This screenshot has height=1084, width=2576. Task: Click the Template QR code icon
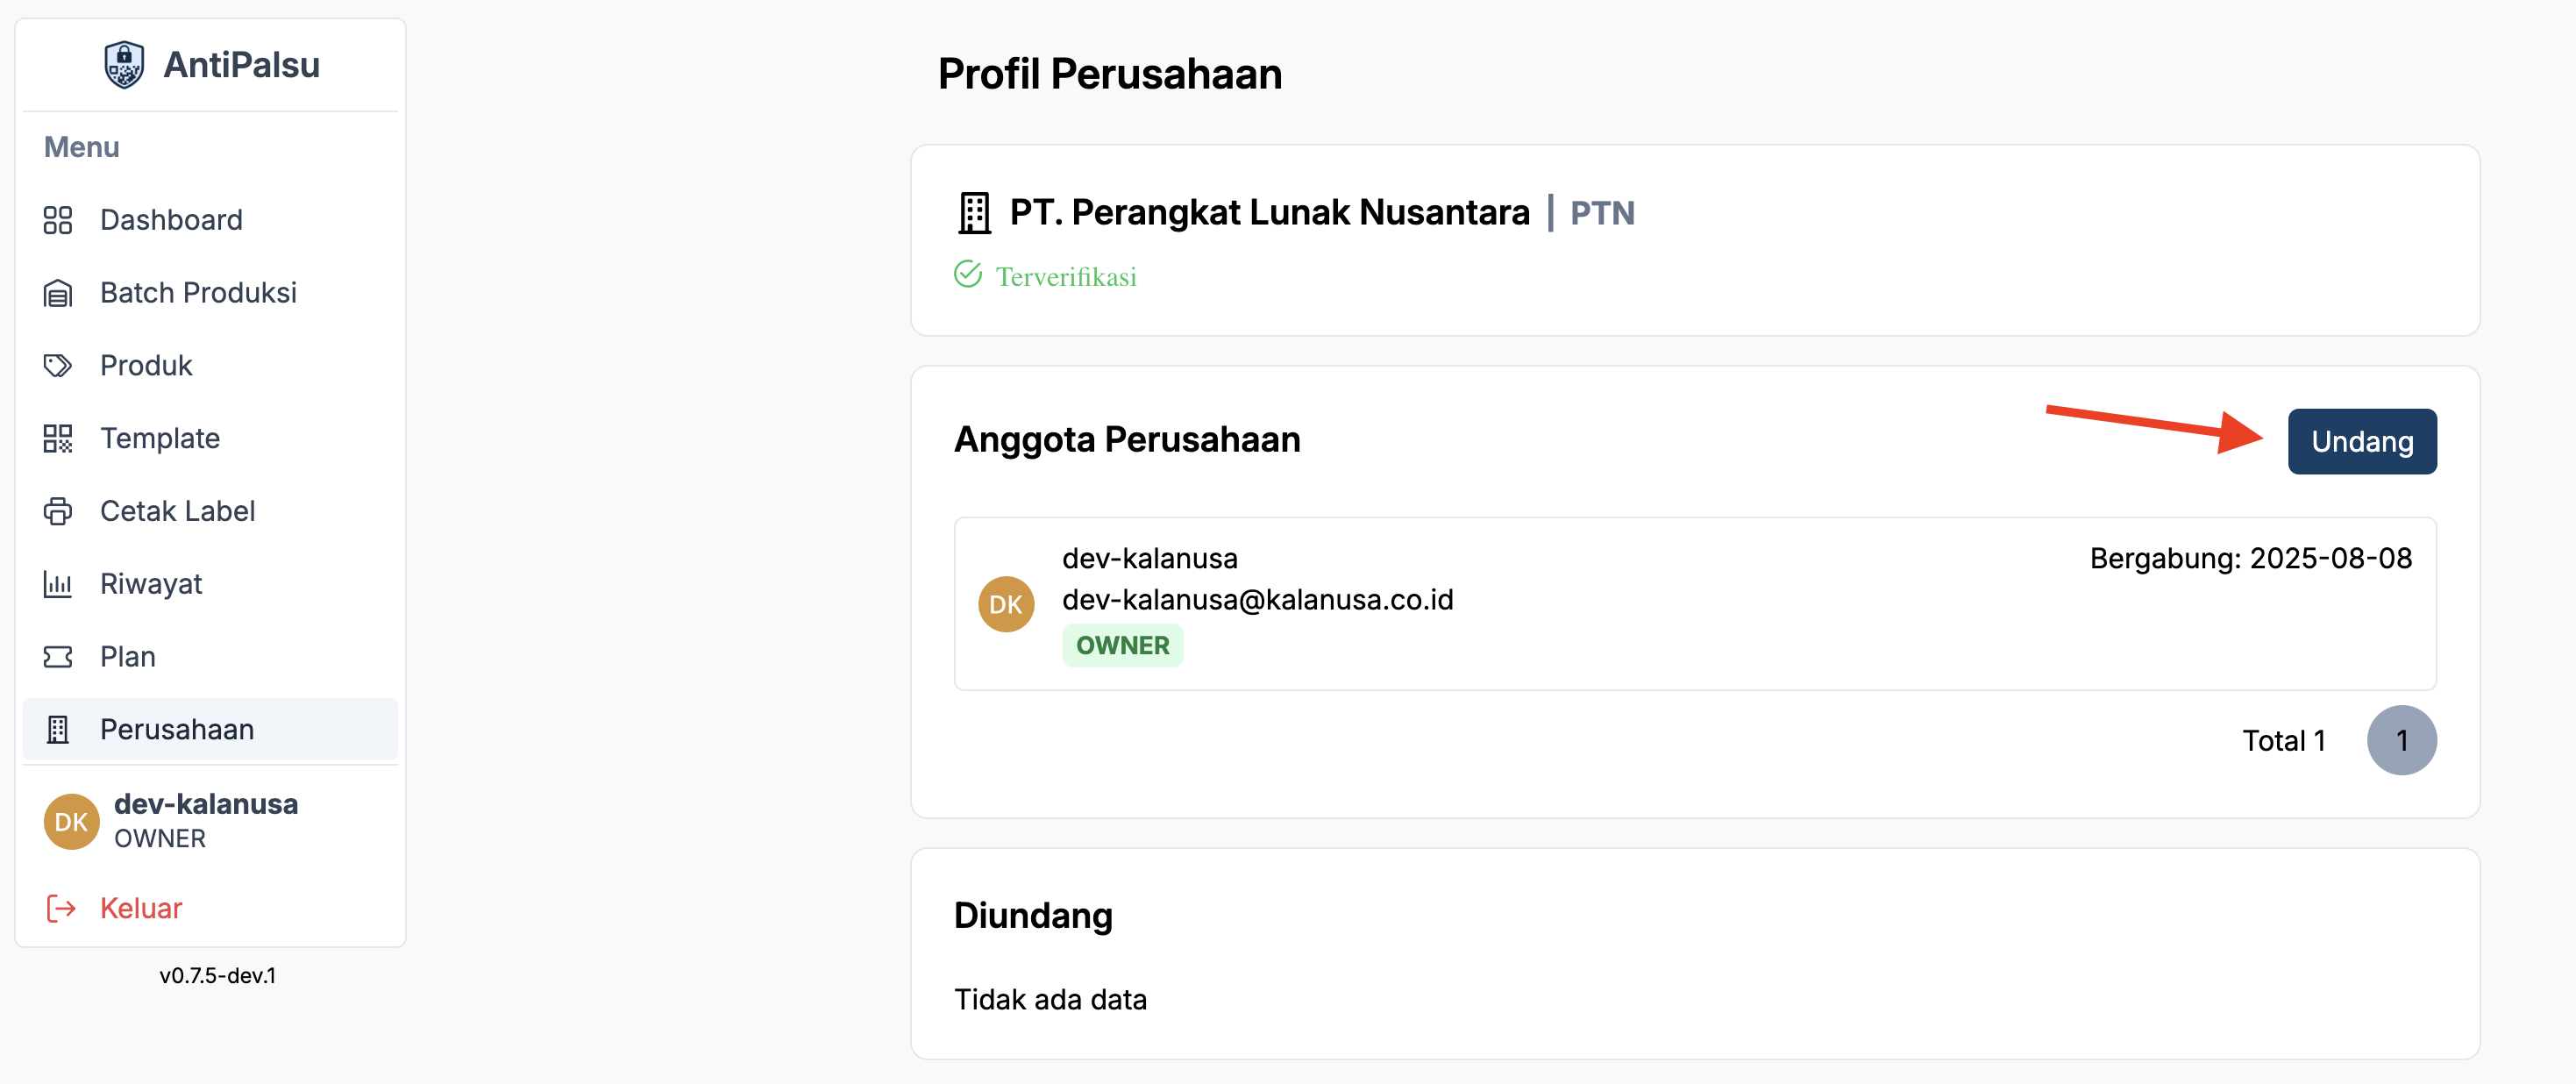[x=58, y=438]
